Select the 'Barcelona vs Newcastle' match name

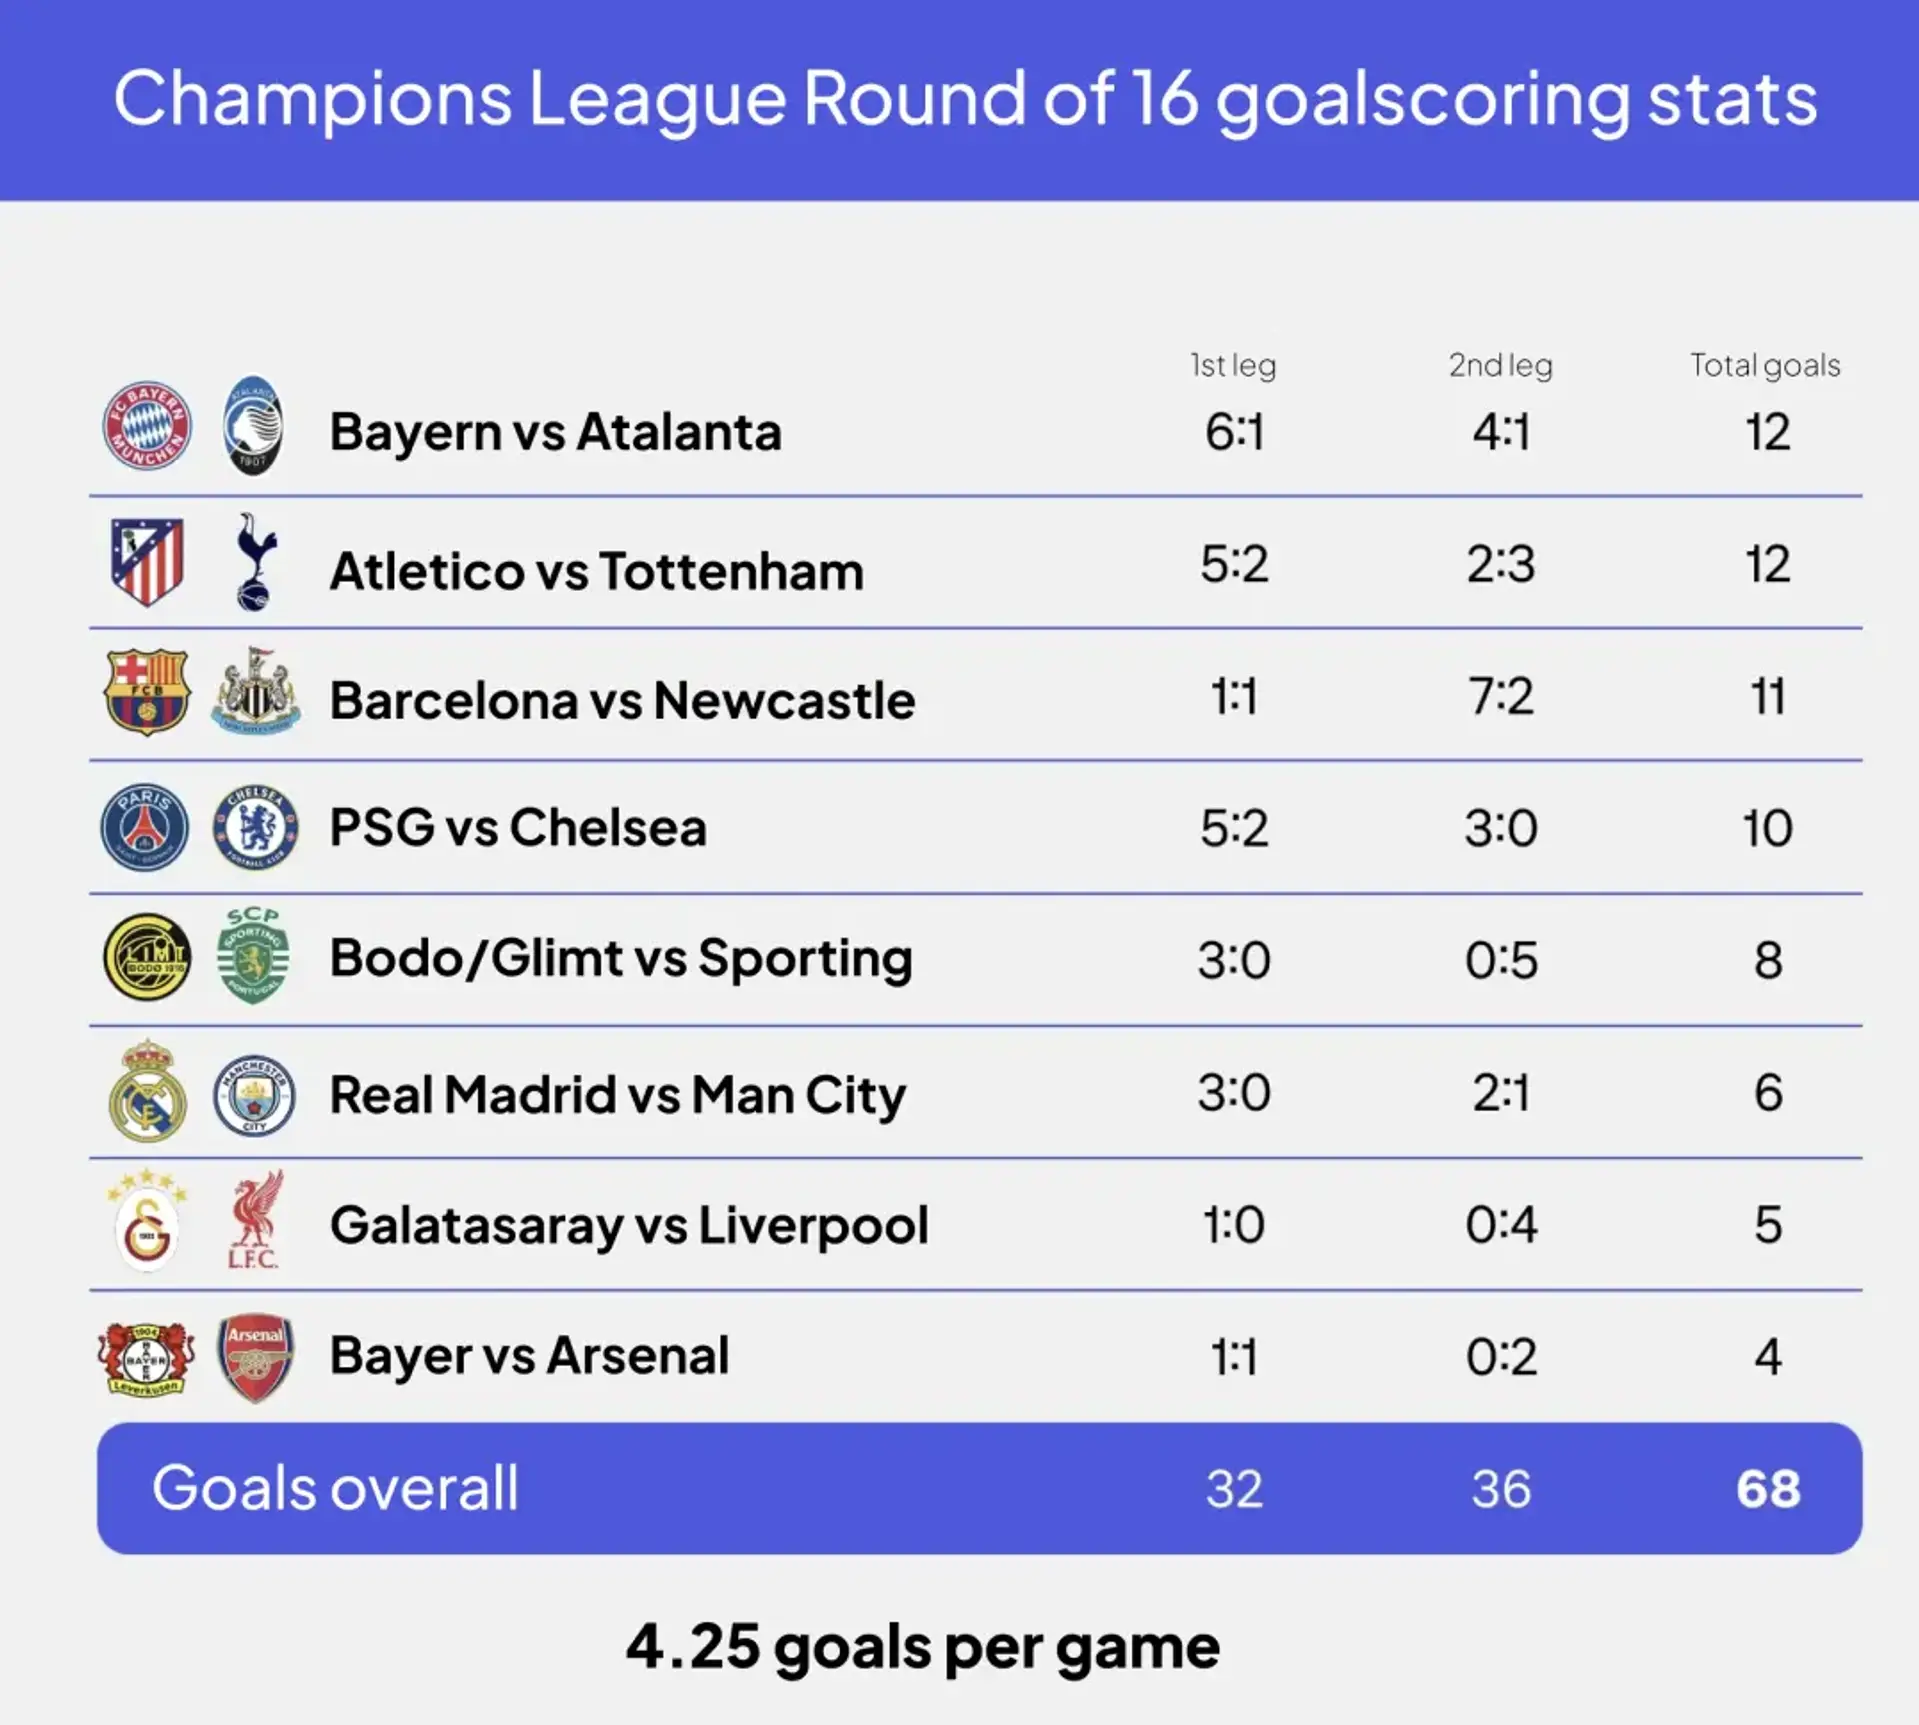[622, 700]
